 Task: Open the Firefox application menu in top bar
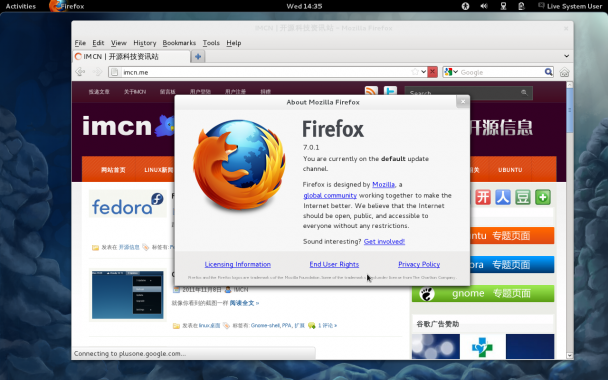click(67, 6)
